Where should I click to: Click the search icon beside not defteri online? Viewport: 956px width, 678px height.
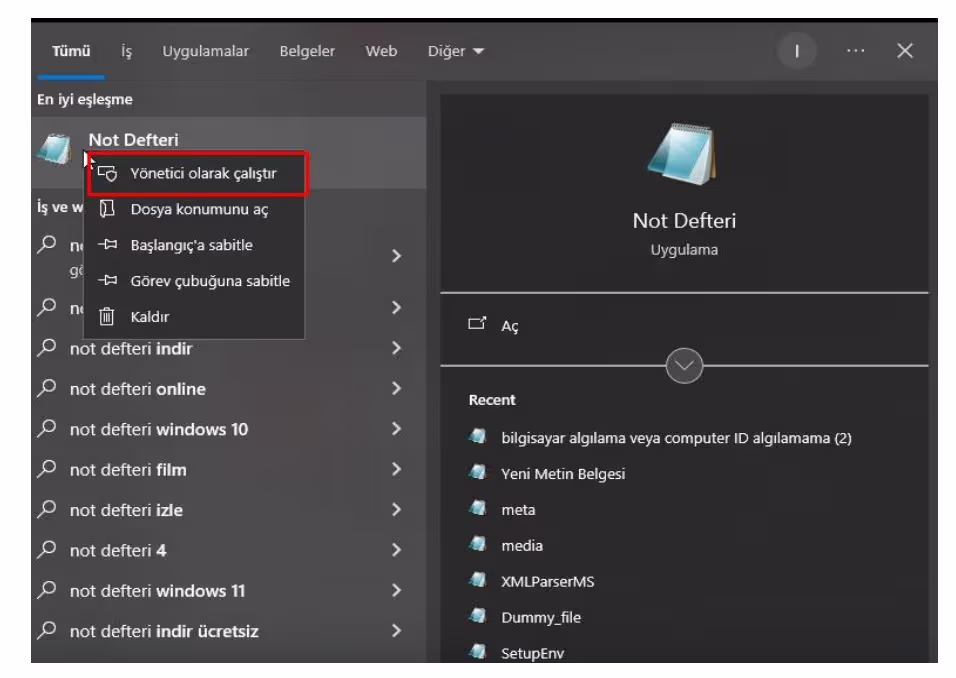46,388
